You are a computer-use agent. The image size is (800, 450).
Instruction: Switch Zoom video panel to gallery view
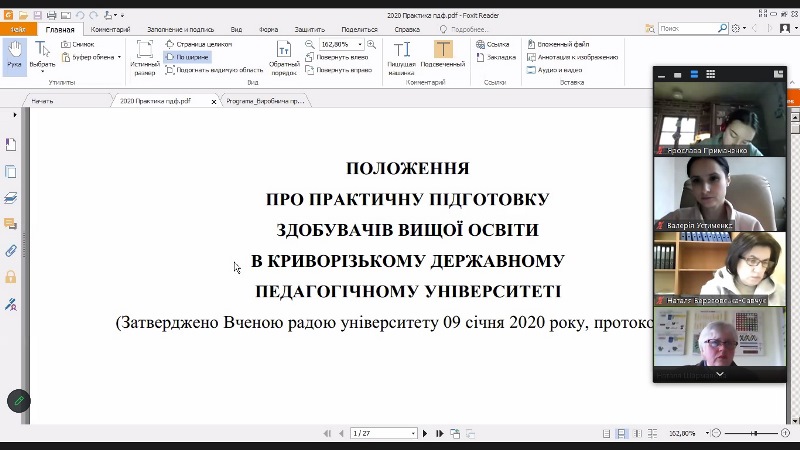710,74
